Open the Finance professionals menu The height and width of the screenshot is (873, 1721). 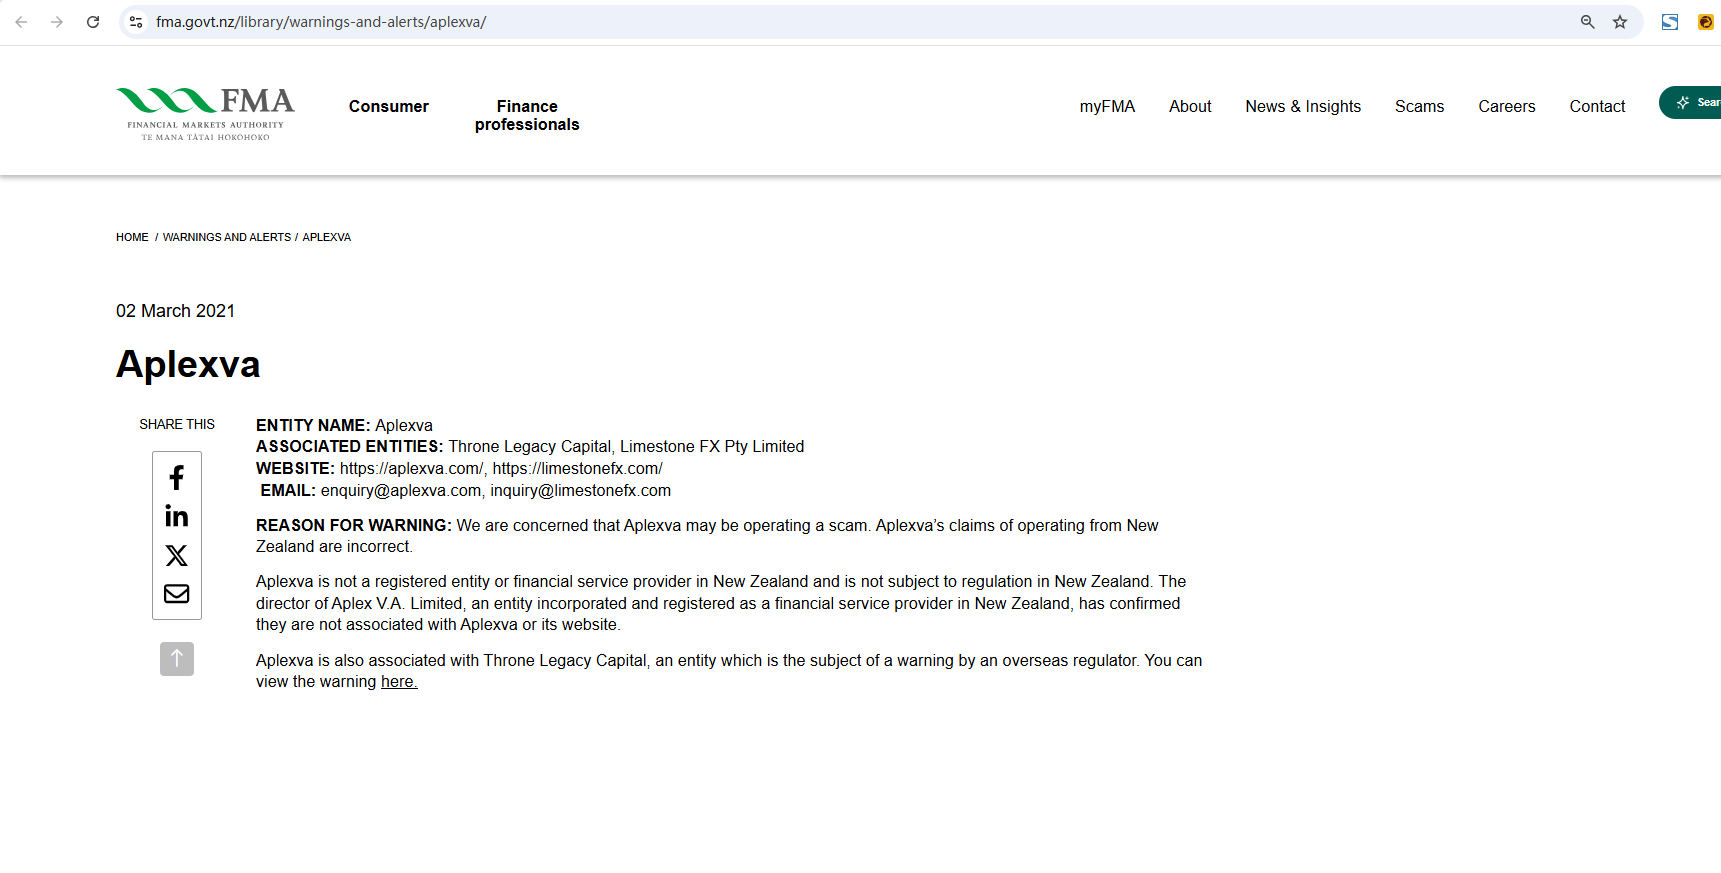click(x=527, y=115)
